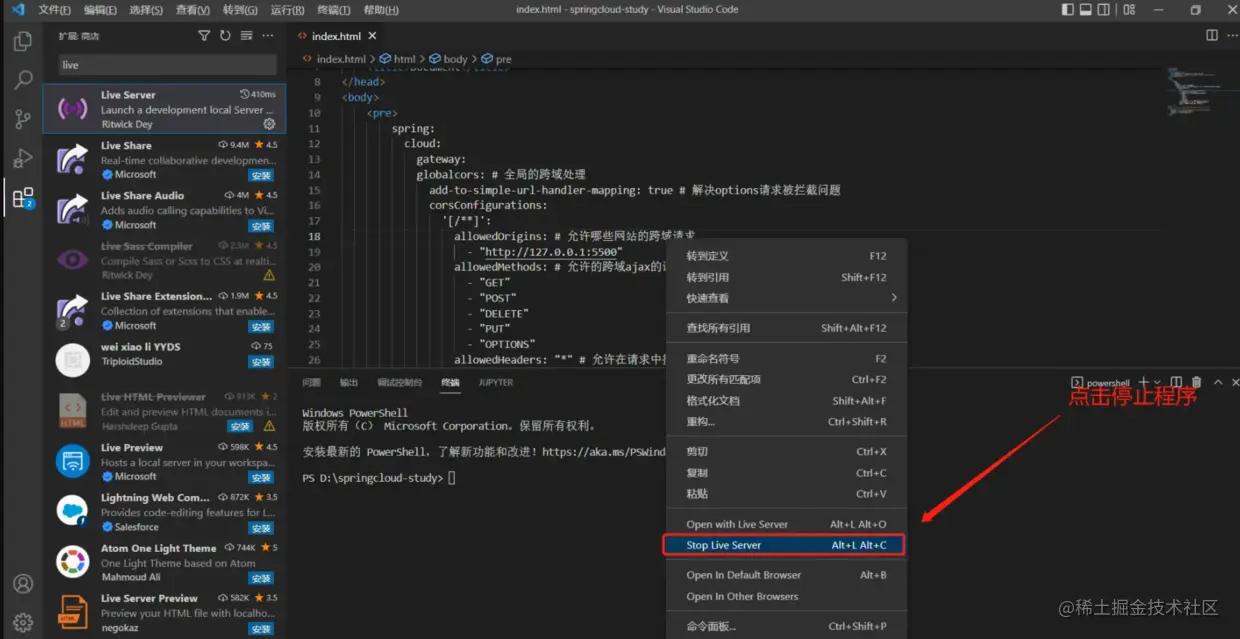Clear extension search results icon
Image resolution: width=1240 pixels, height=639 pixels.
click(246, 35)
